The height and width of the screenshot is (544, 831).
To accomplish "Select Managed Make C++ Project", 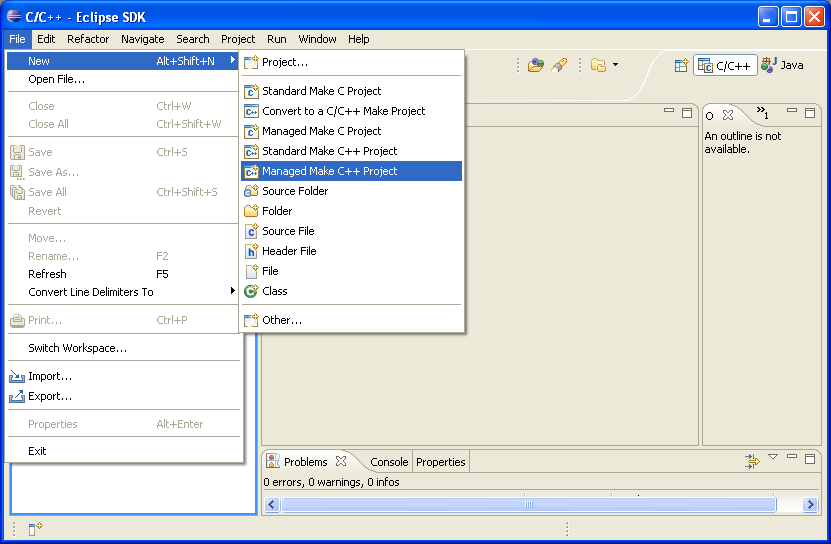I will [x=329, y=171].
